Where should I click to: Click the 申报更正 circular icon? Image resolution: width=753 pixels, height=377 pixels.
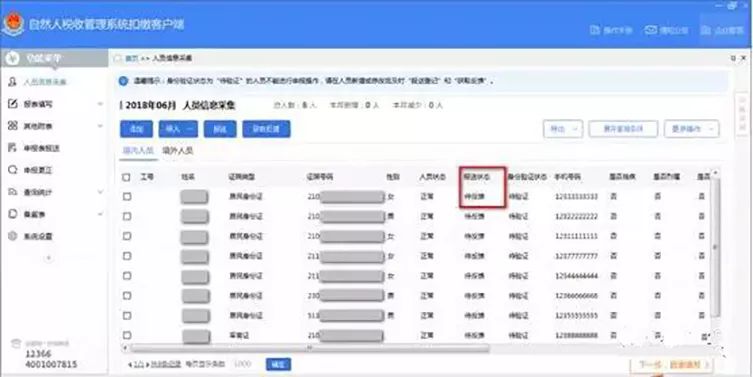tap(13, 170)
